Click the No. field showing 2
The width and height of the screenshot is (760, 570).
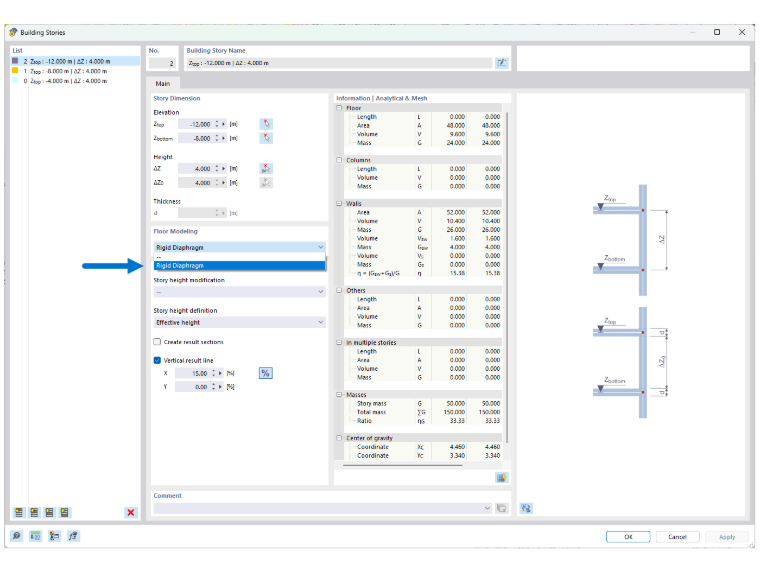[162, 63]
